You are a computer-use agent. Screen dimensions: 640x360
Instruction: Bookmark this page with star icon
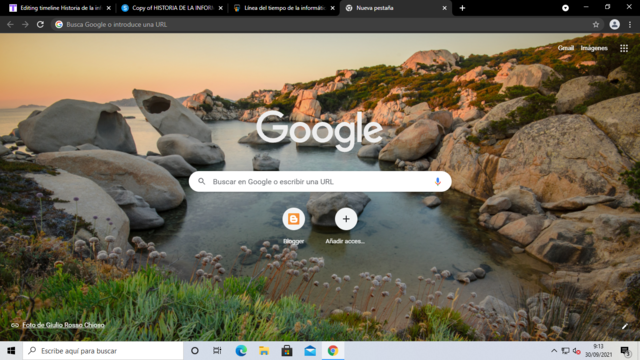pyautogui.click(x=596, y=24)
